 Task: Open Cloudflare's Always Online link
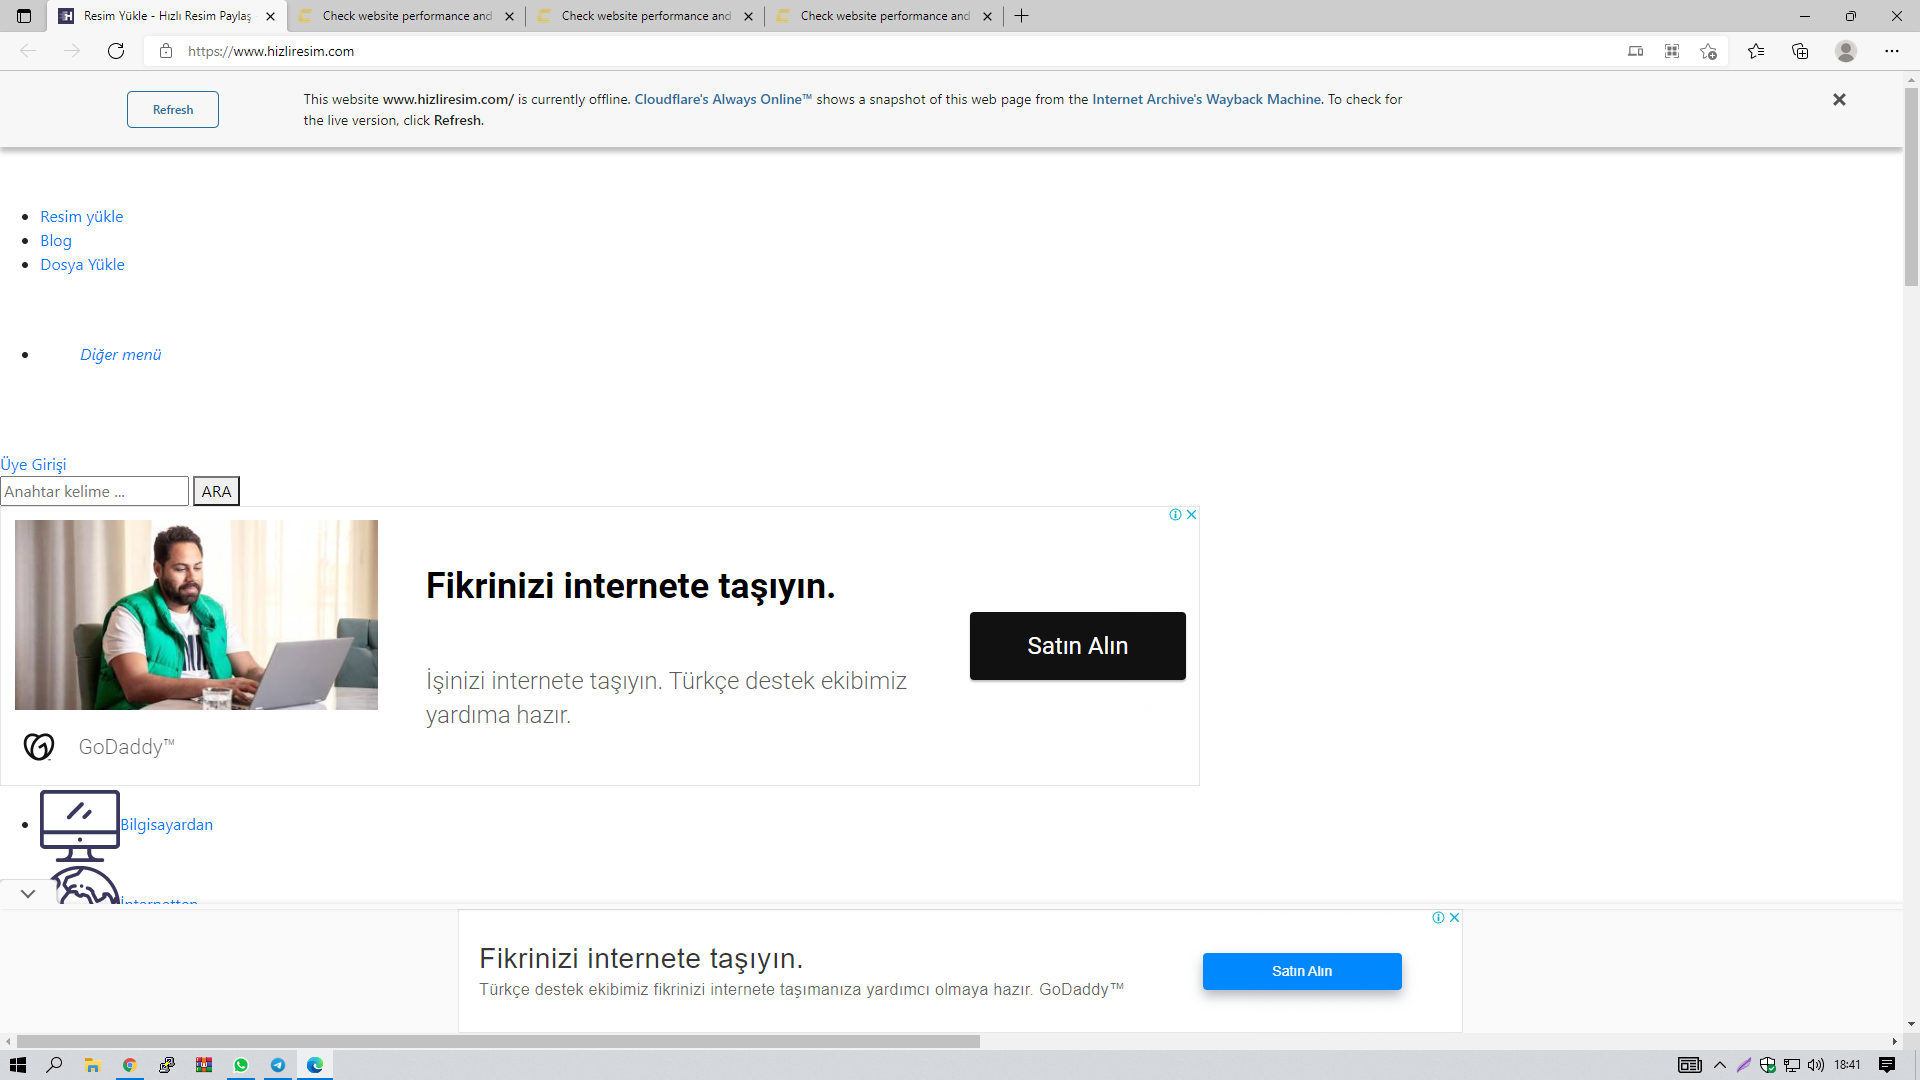click(723, 99)
